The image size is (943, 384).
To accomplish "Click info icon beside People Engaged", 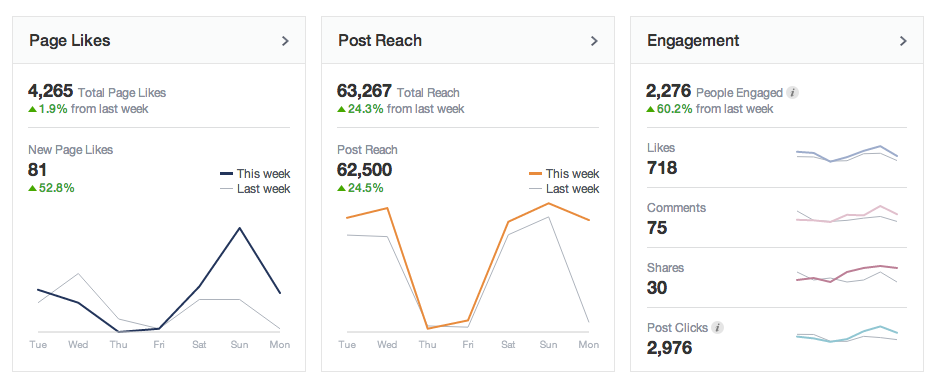I will click(793, 93).
